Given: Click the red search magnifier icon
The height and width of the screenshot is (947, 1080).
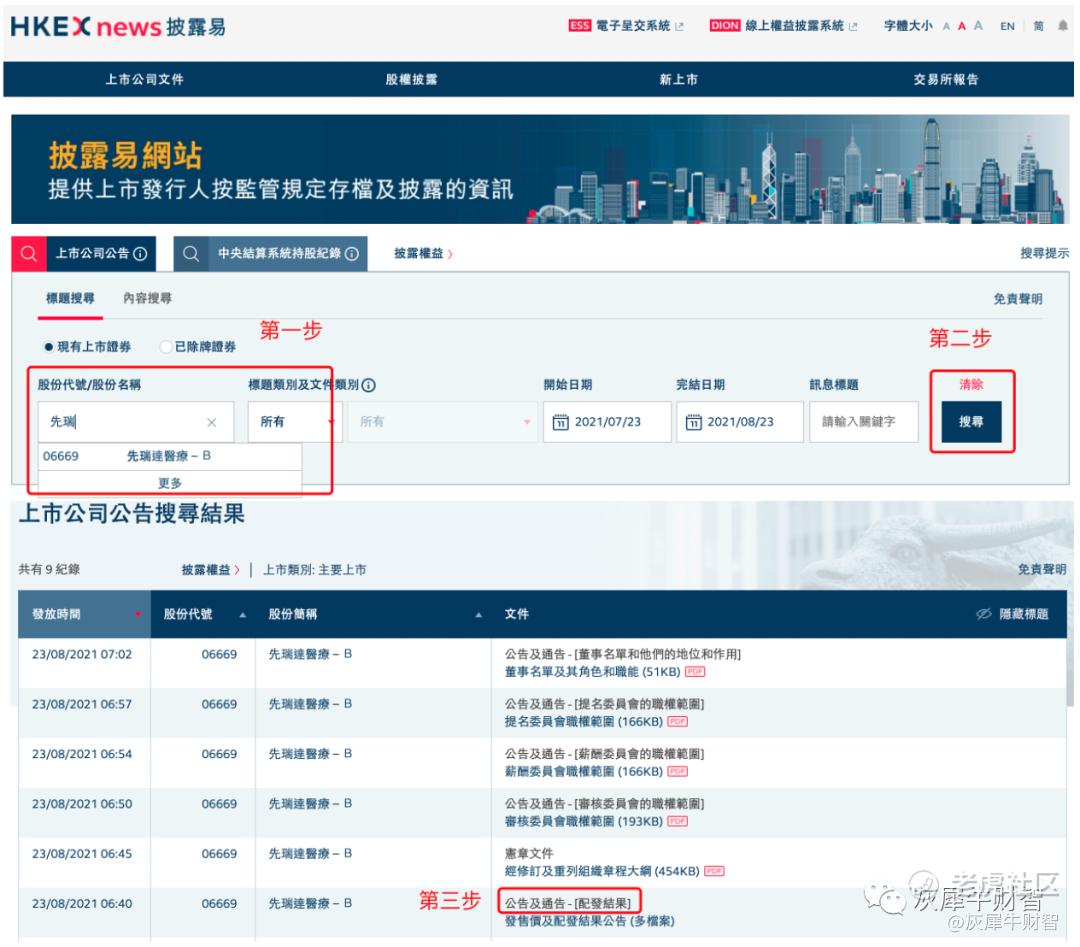Looking at the screenshot, I should coord(29,253).
